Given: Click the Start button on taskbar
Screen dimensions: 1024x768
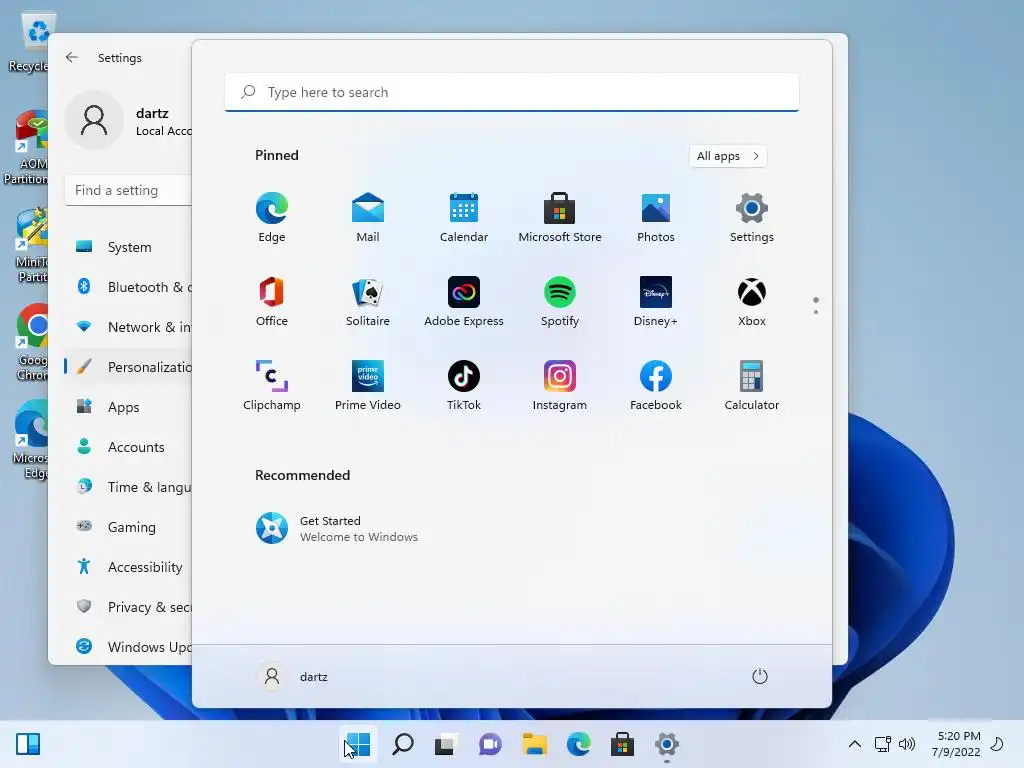Looking at the screenshot, I should tap(358, 744).
